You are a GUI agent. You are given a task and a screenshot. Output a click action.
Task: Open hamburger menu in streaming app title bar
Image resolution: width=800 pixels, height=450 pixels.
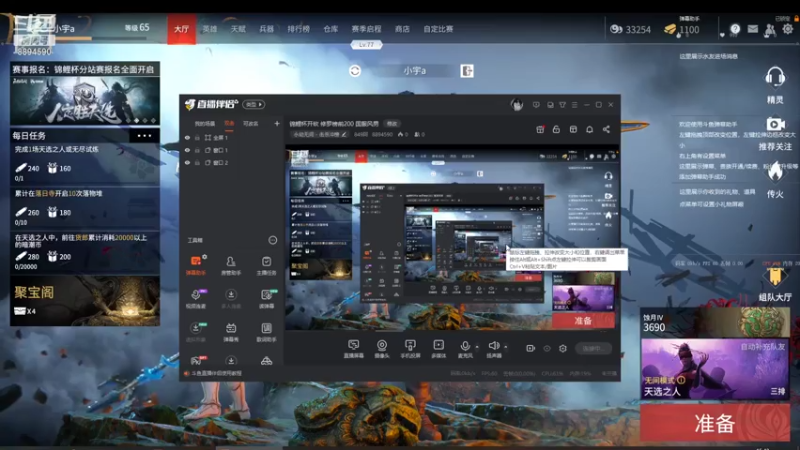coord(574,105)
